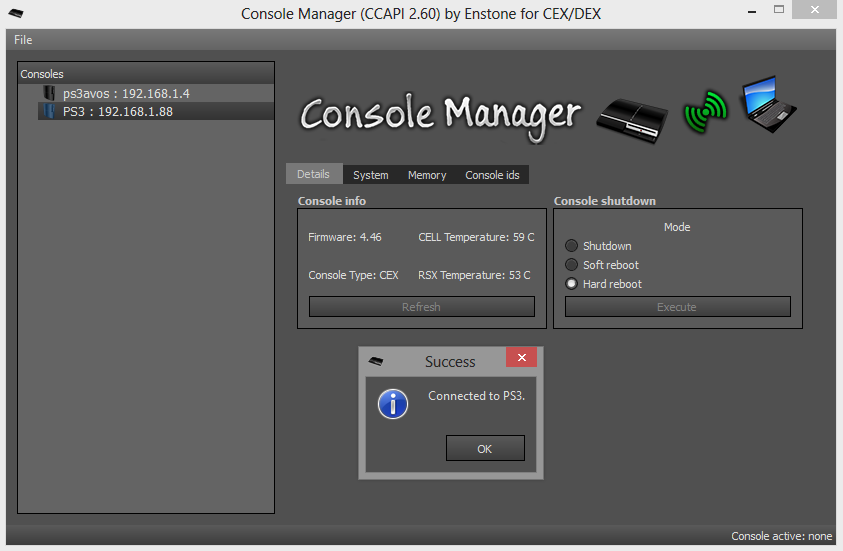843x551 pixels.
Task: Click the black PS3 console graphic in banner
Action: [x=632, y=120]
